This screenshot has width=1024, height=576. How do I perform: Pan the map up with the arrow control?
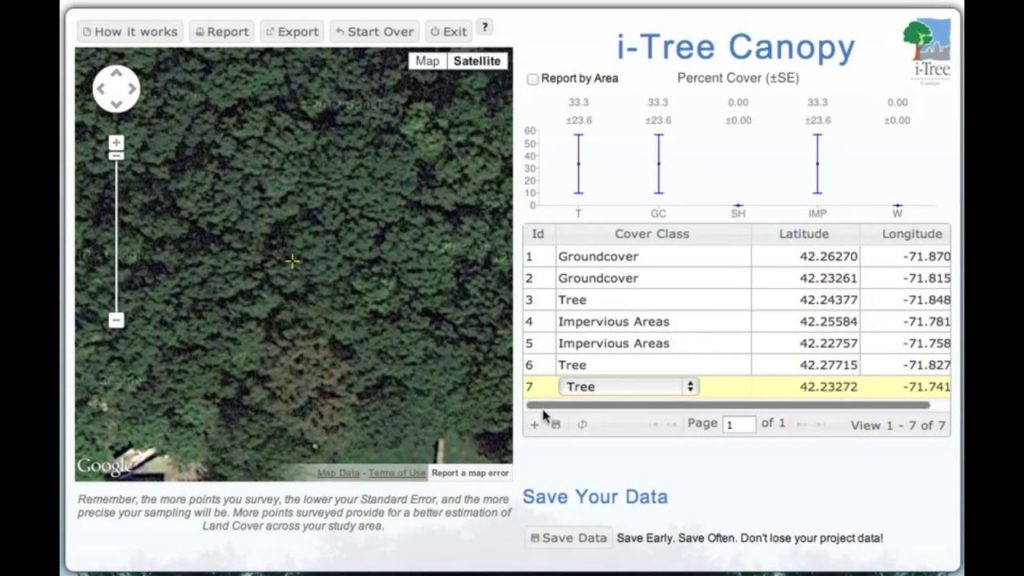(116, 73)
